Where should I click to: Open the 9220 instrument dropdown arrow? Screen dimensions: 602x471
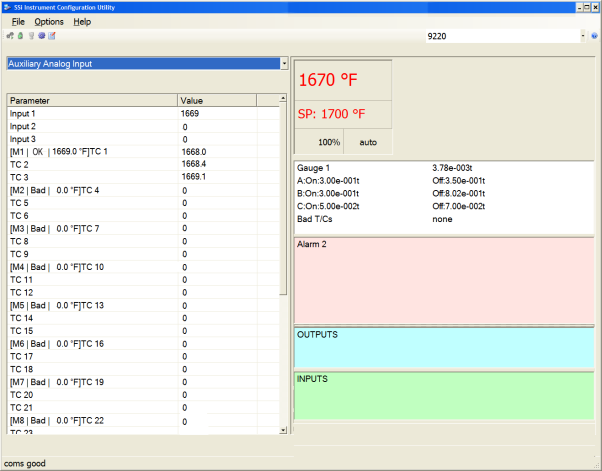(x=582, y=36)
